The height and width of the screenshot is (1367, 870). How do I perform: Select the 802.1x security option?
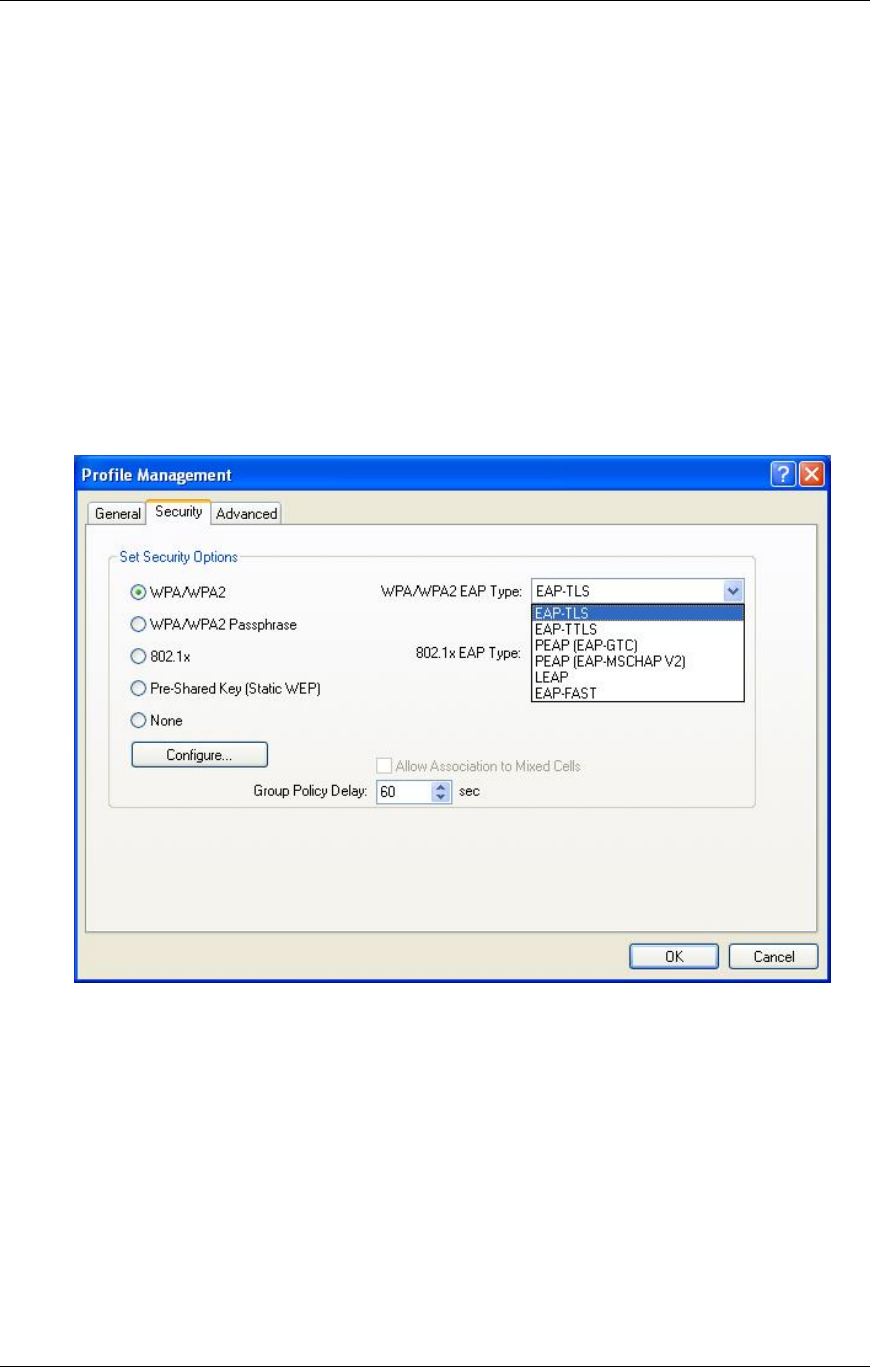tap(140, 657)
